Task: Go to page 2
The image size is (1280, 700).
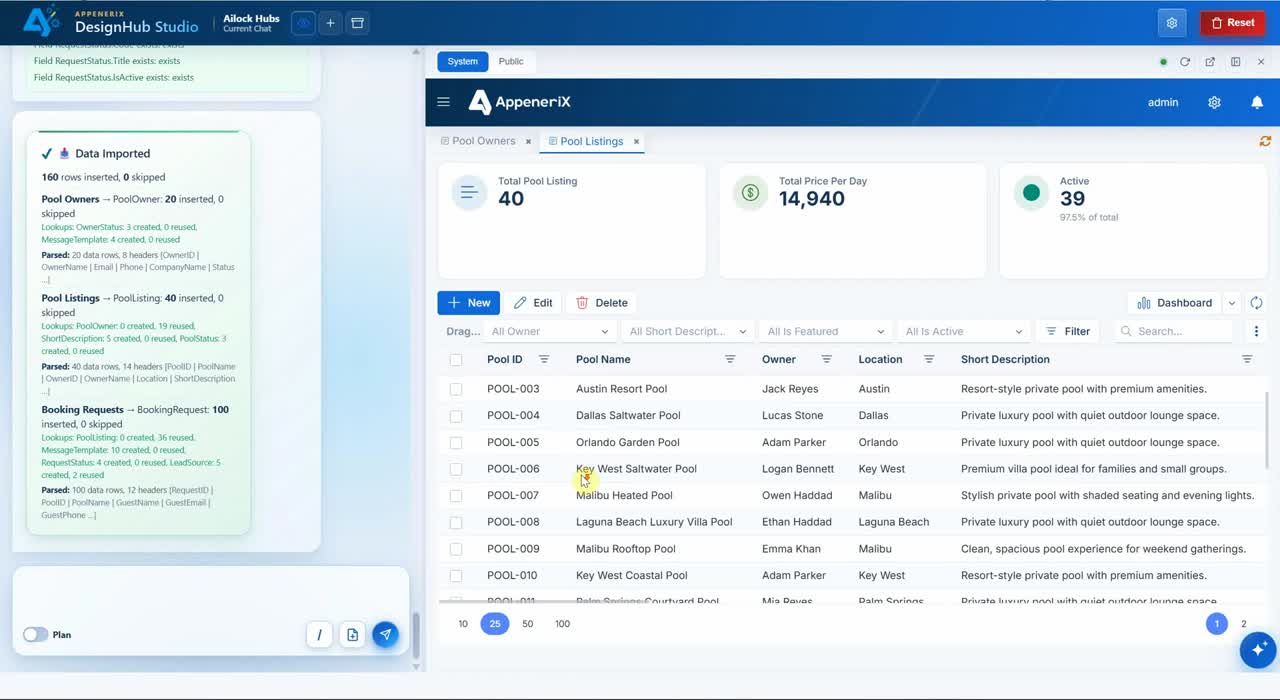Action: [x=1244, y=624]
